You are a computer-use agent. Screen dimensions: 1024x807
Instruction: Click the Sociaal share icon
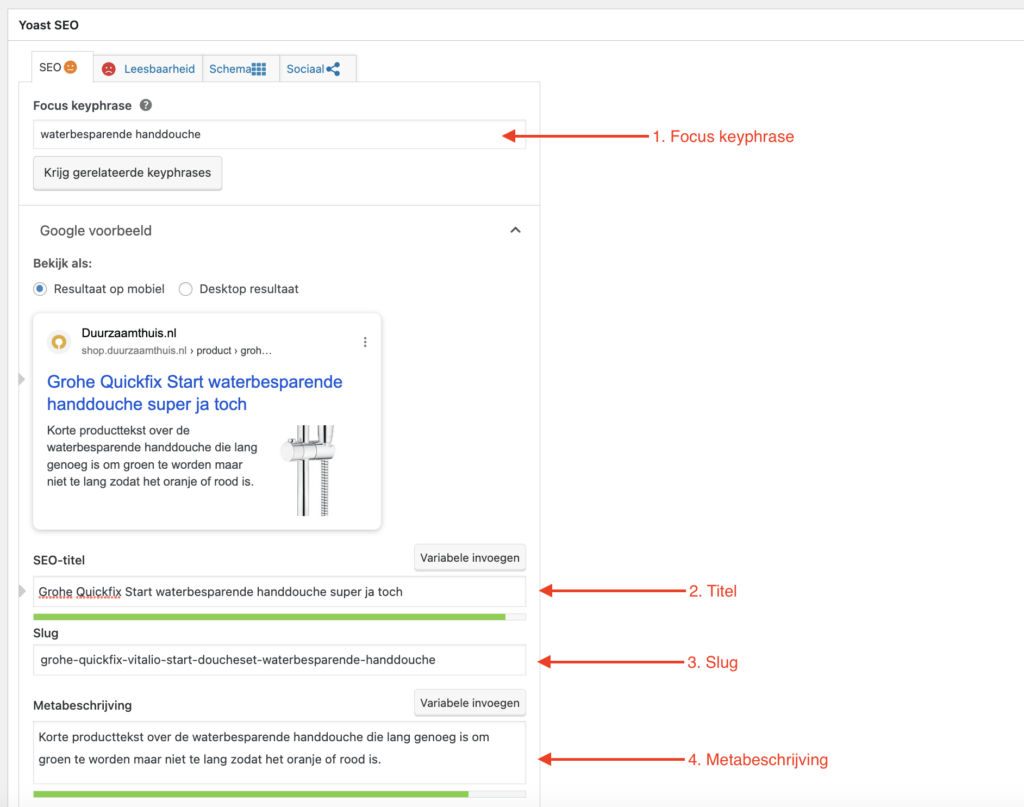click(333, 69)
